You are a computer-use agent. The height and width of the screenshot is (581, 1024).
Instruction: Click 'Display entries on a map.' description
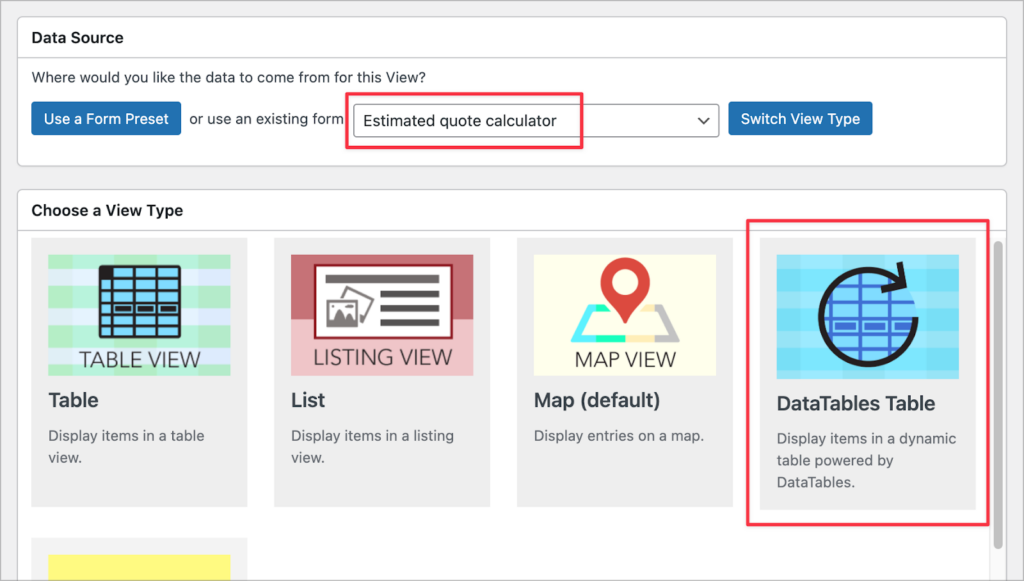coord(618,435)
